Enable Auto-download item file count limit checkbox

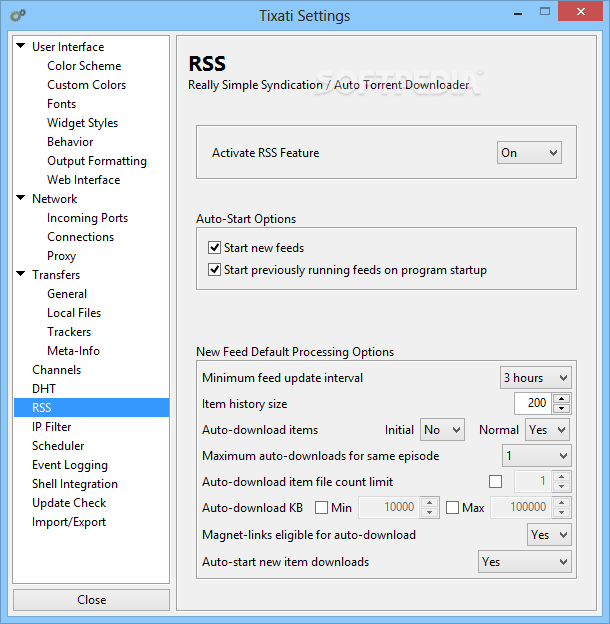point(495,482)
